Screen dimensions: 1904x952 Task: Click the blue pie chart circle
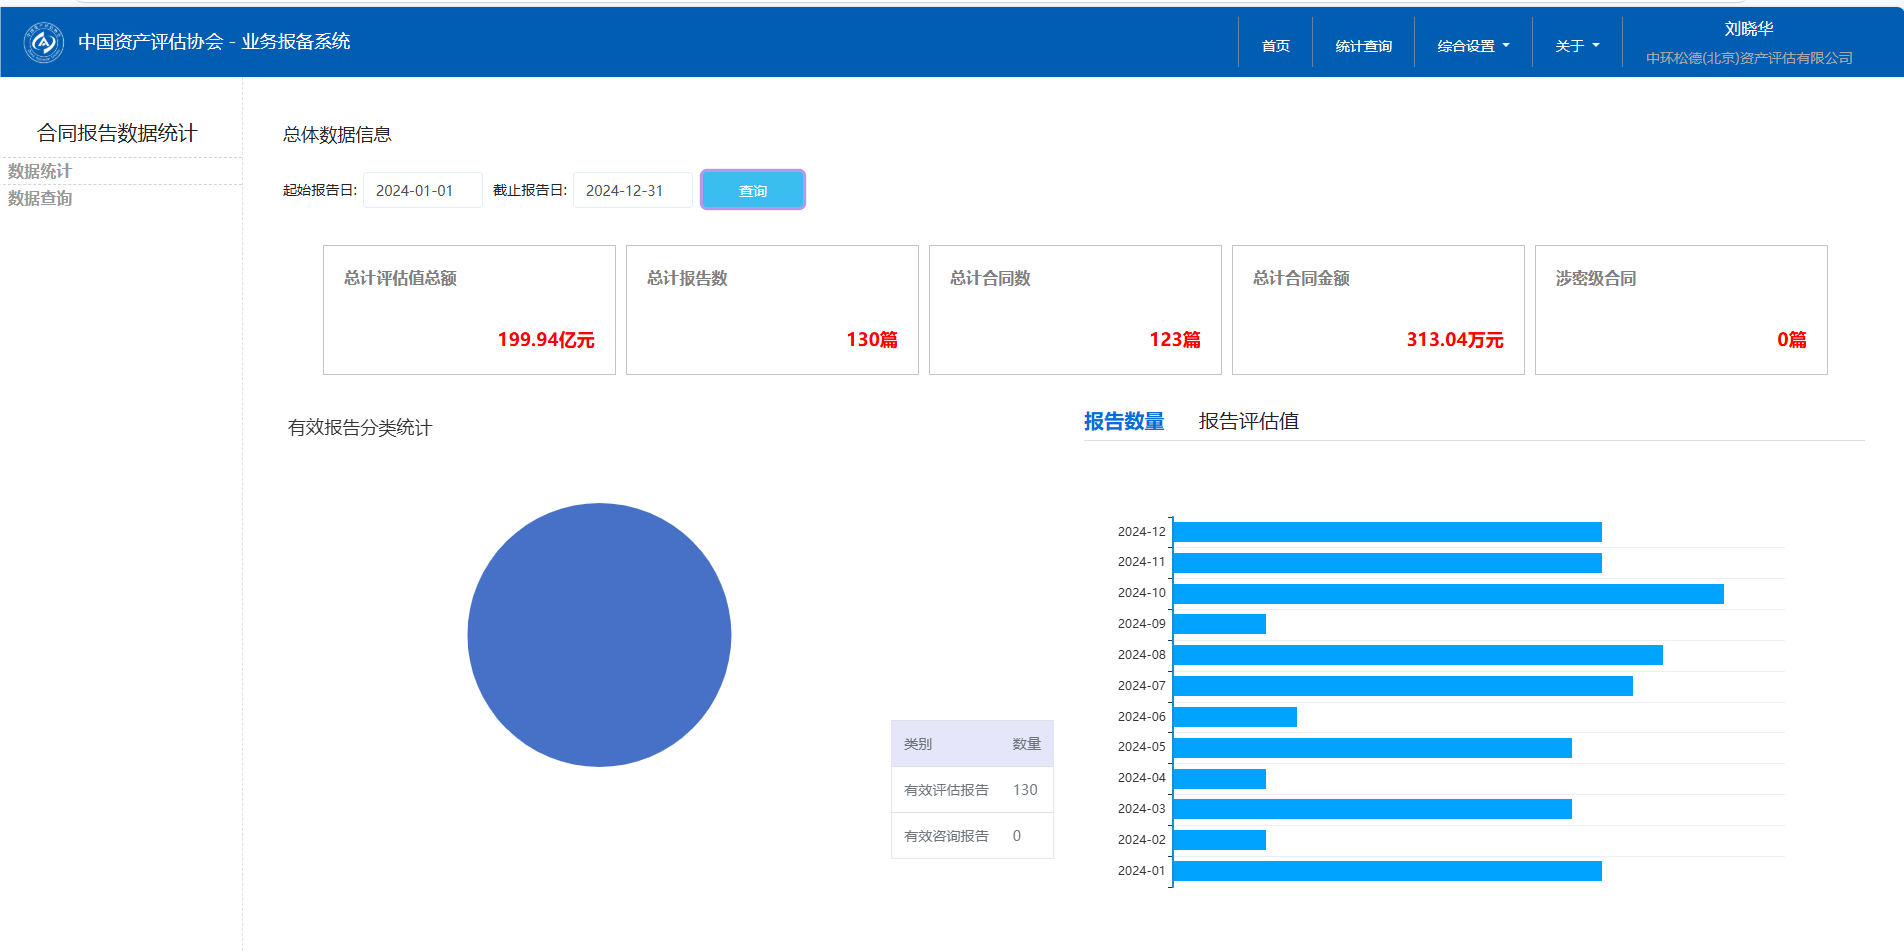599,635
